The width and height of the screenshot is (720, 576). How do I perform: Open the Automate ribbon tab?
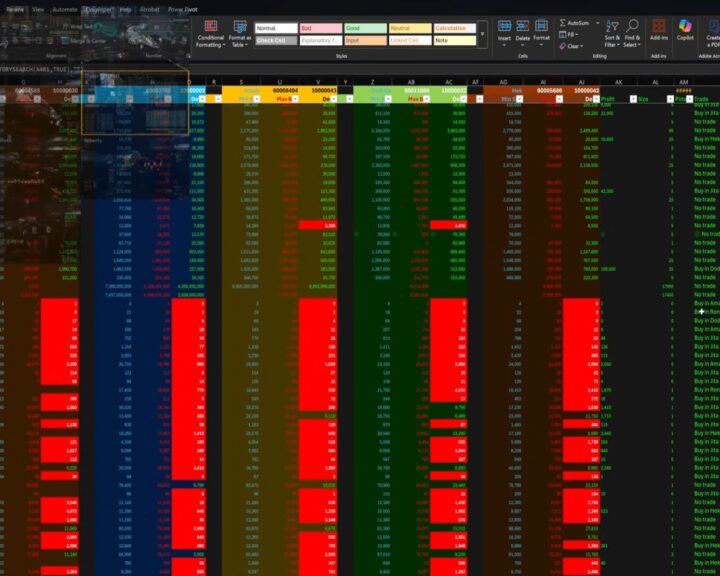(64, 8)
